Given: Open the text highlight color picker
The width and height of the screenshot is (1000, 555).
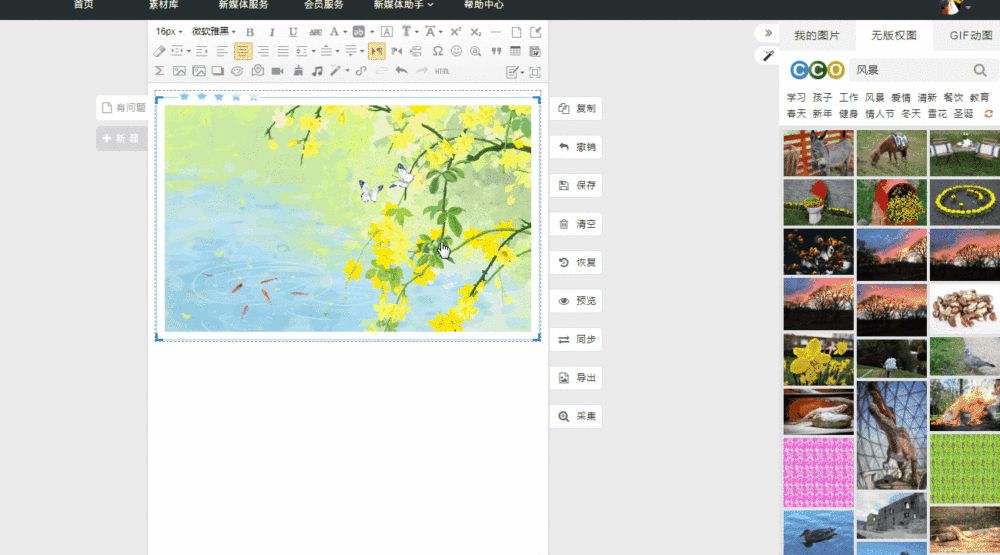Looking at the screenshot, I should click(358, 32).
